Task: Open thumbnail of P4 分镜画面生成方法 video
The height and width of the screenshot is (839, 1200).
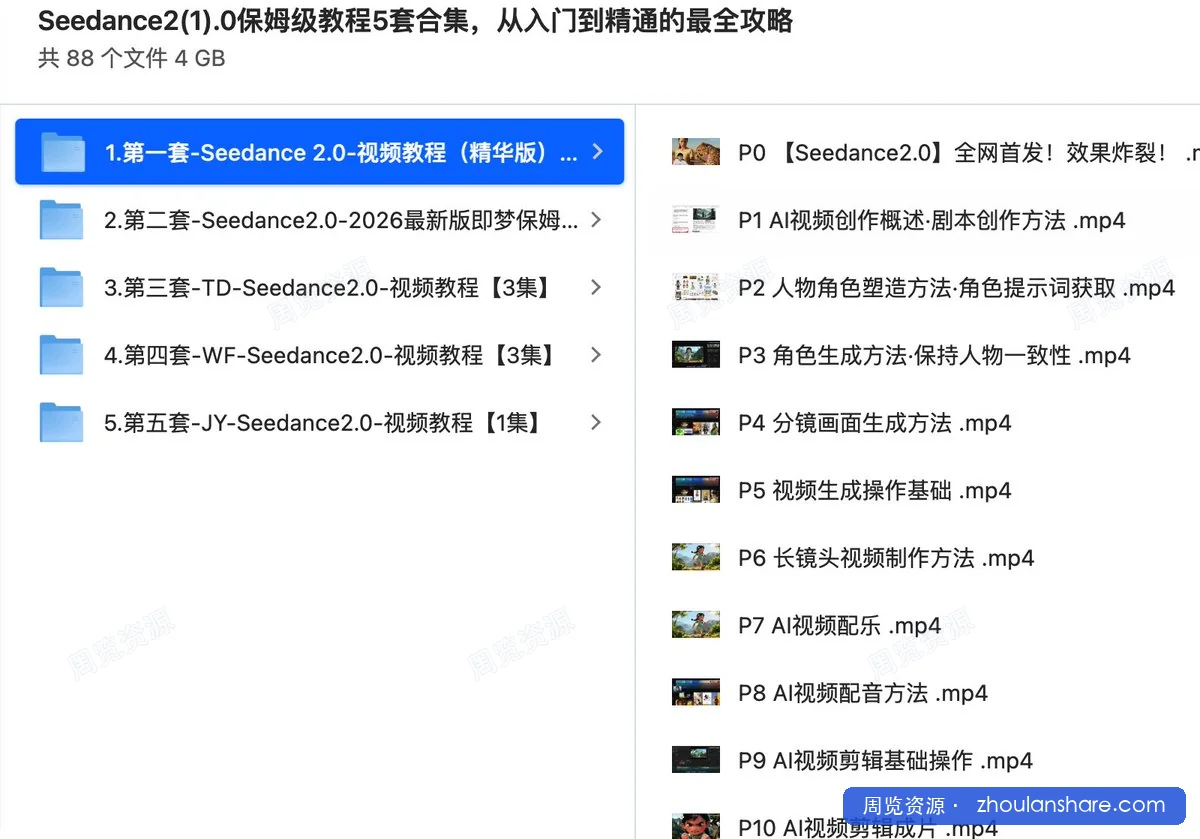Action: [696, 422]
